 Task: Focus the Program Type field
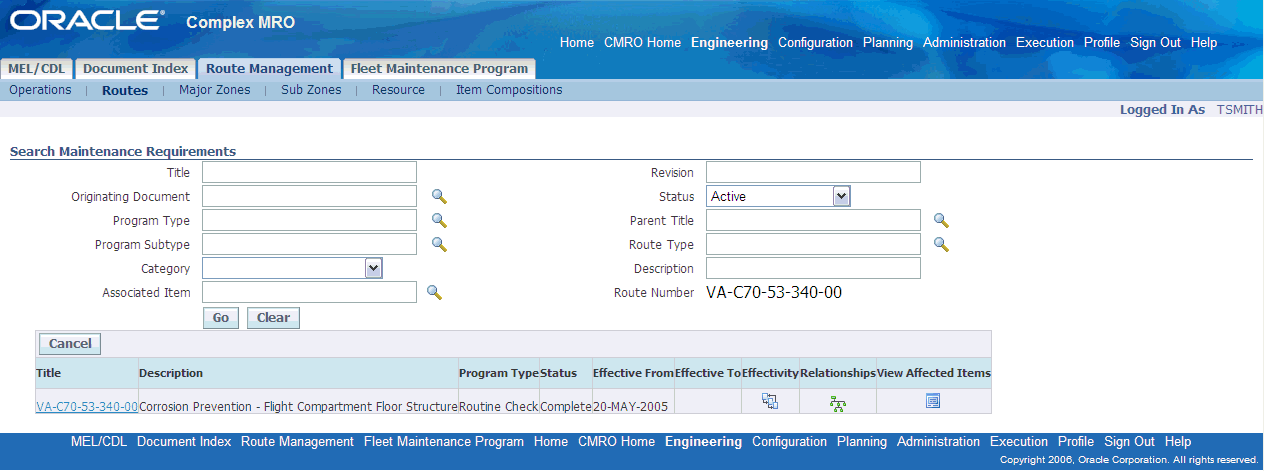(x=309, y=220)
